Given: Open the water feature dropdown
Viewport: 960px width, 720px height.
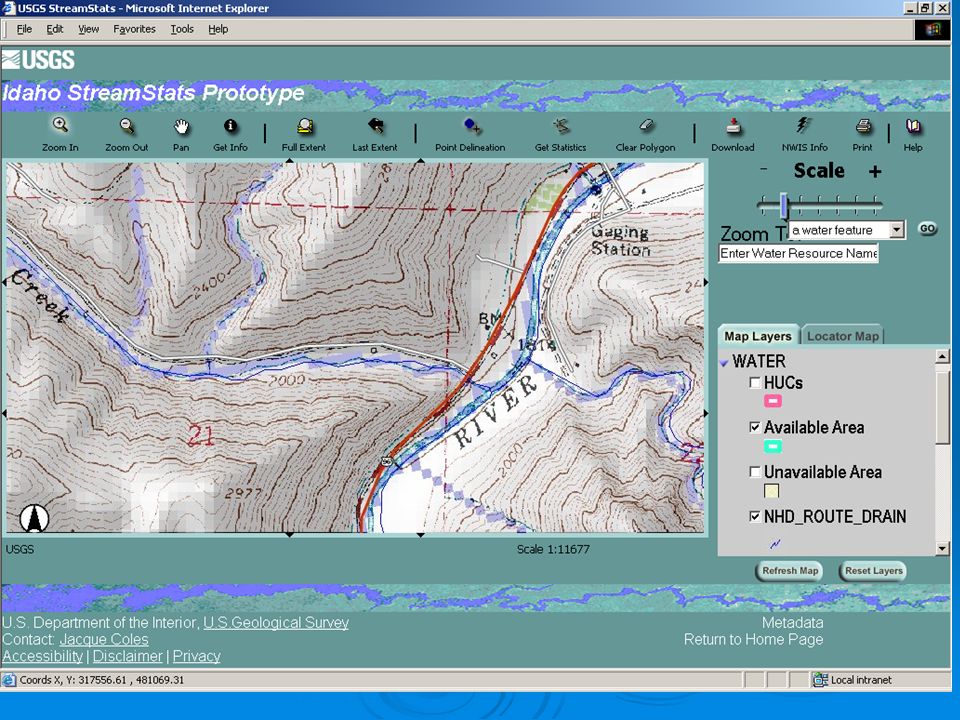Looking at the screenshot, I should tap(896, 230).
